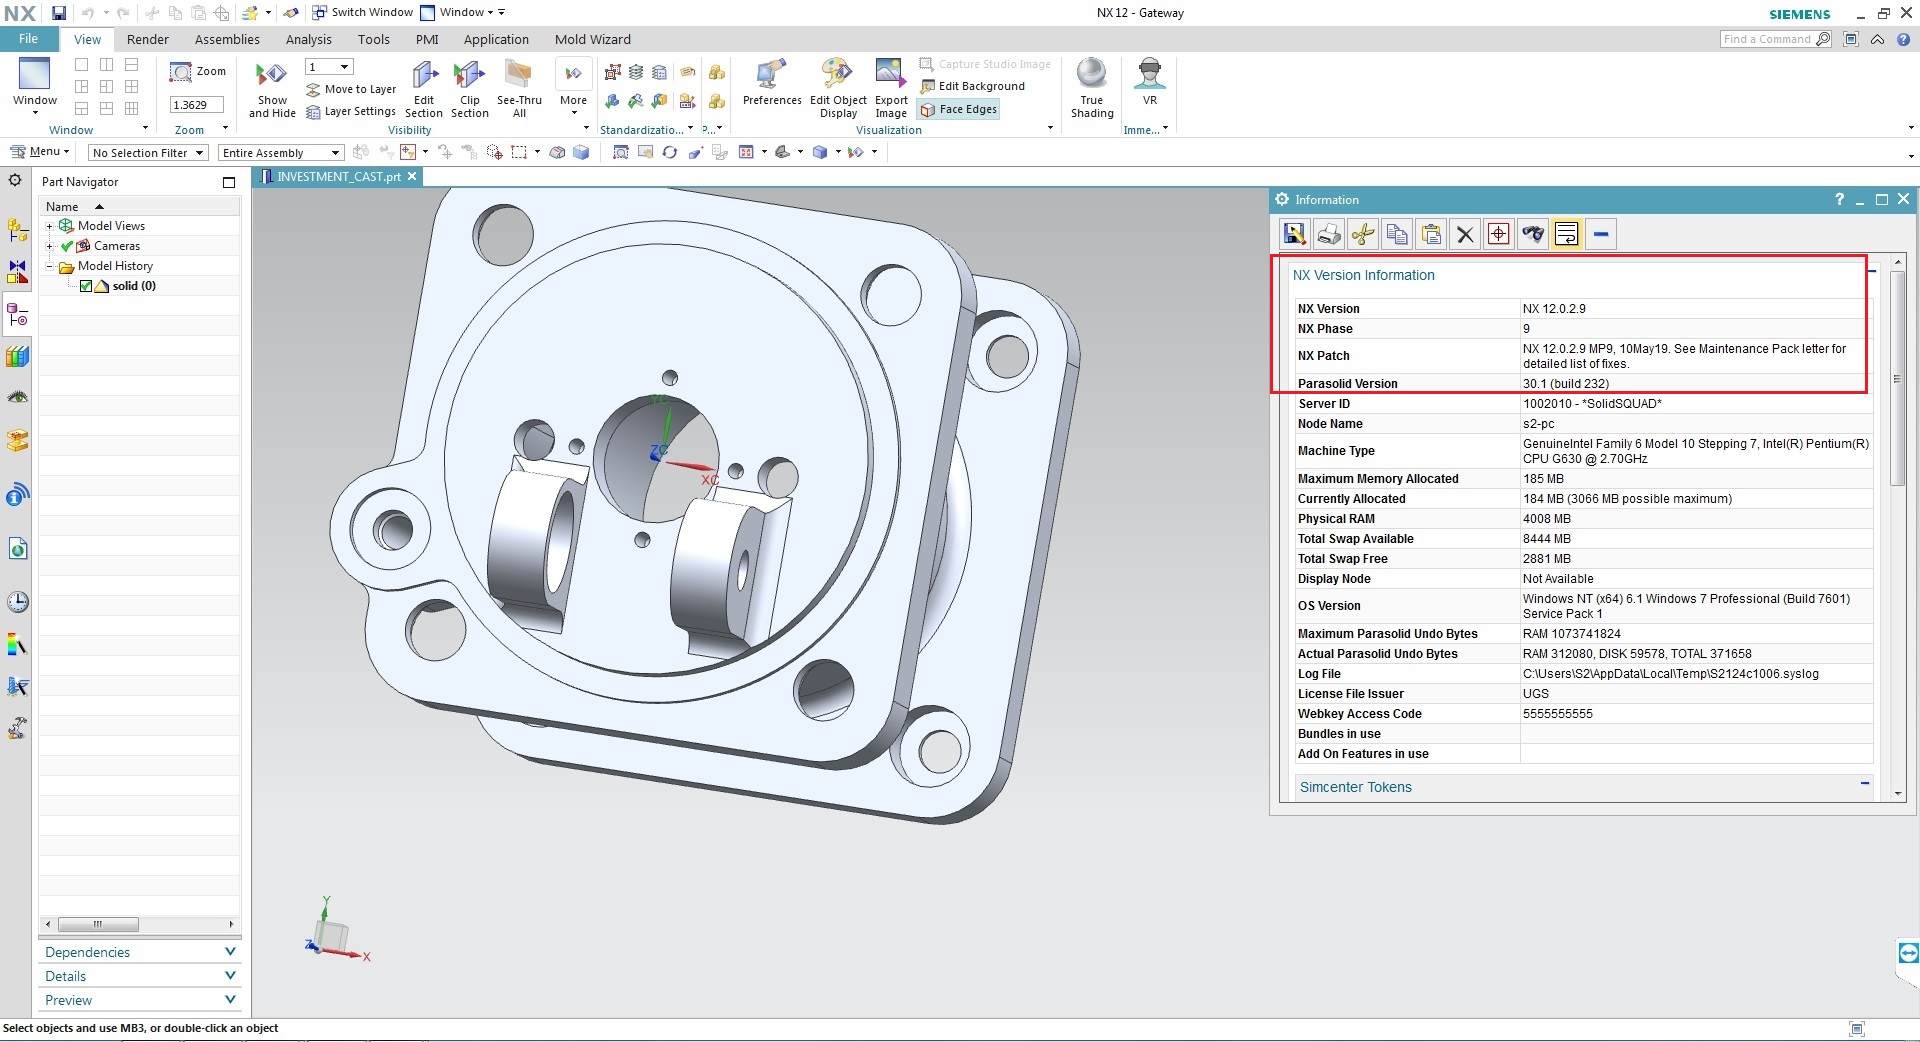Open resource bar settings gear

point(15,181)
